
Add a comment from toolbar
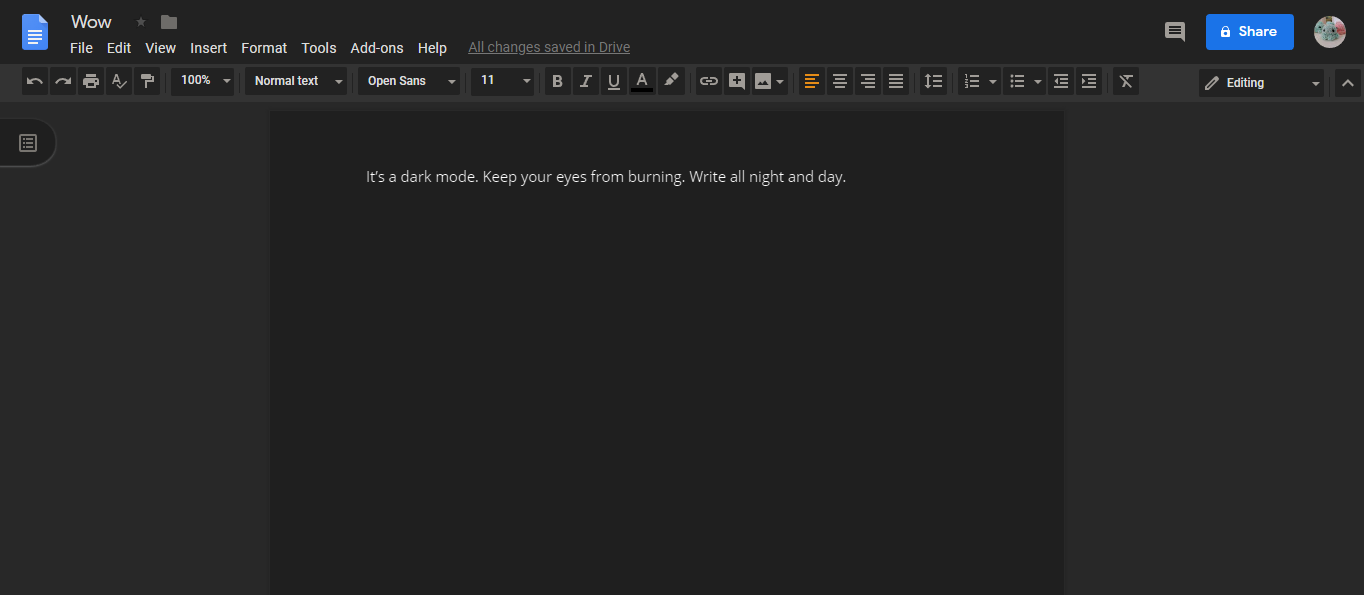click(737, 81)
